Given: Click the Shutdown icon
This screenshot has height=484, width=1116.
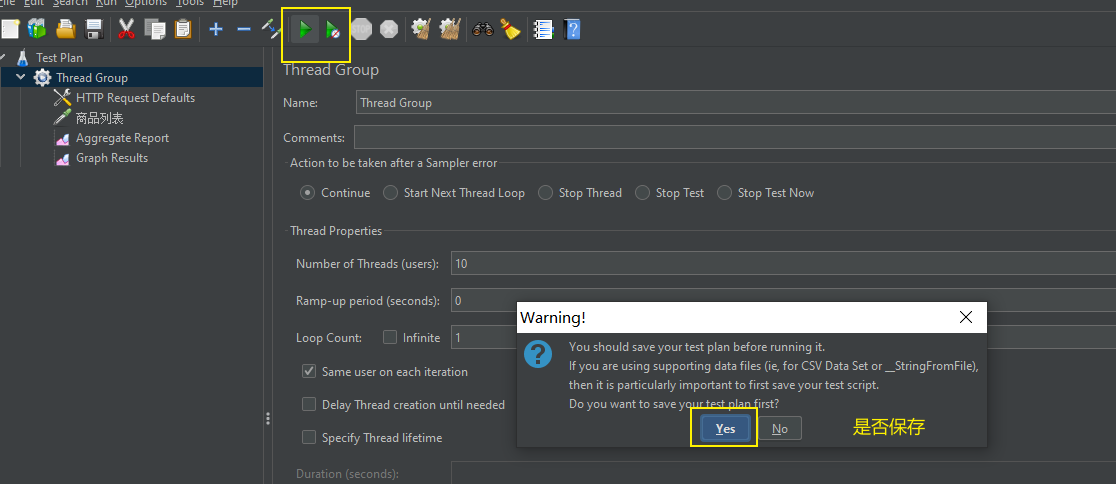Looking at the screenshot, I should click(x=389, y=29).
